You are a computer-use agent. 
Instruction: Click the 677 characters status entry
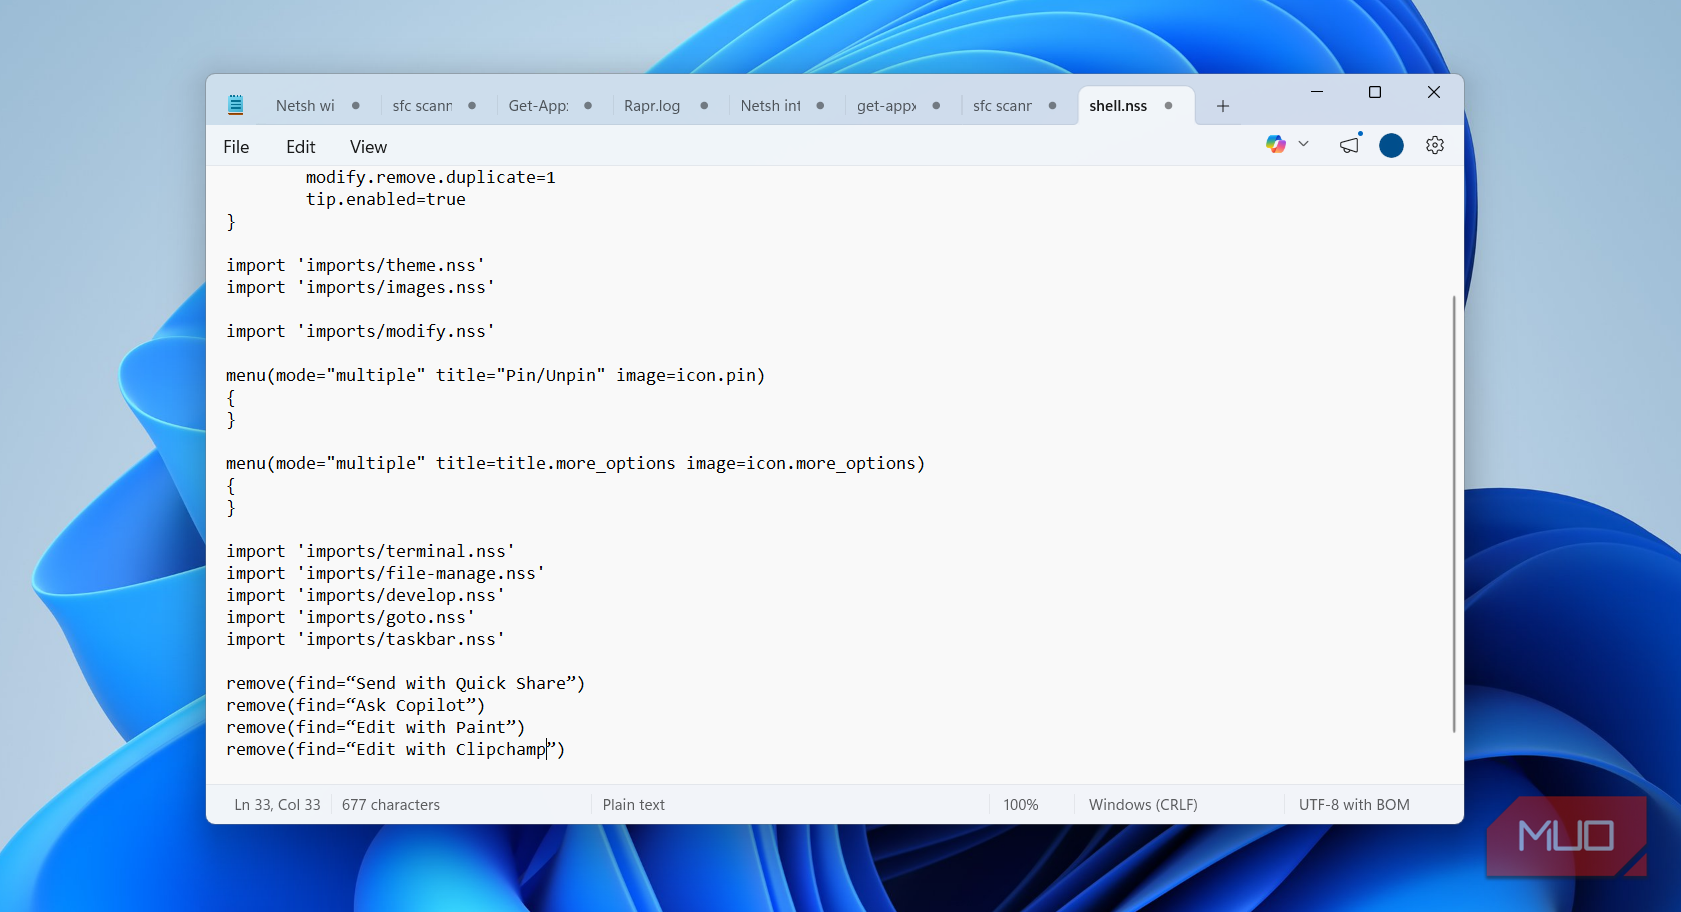[391, 805]
